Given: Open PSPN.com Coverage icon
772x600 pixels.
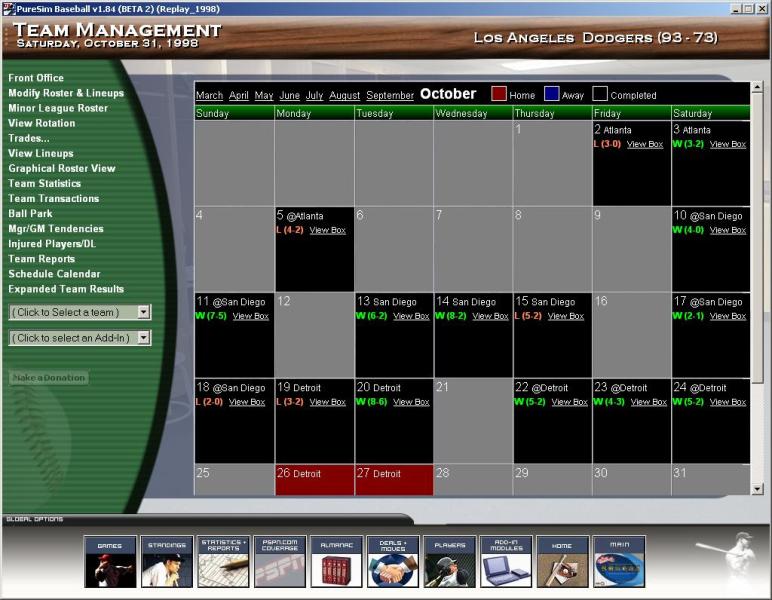Looking at the screenshot, I should [x=280, y=562].
